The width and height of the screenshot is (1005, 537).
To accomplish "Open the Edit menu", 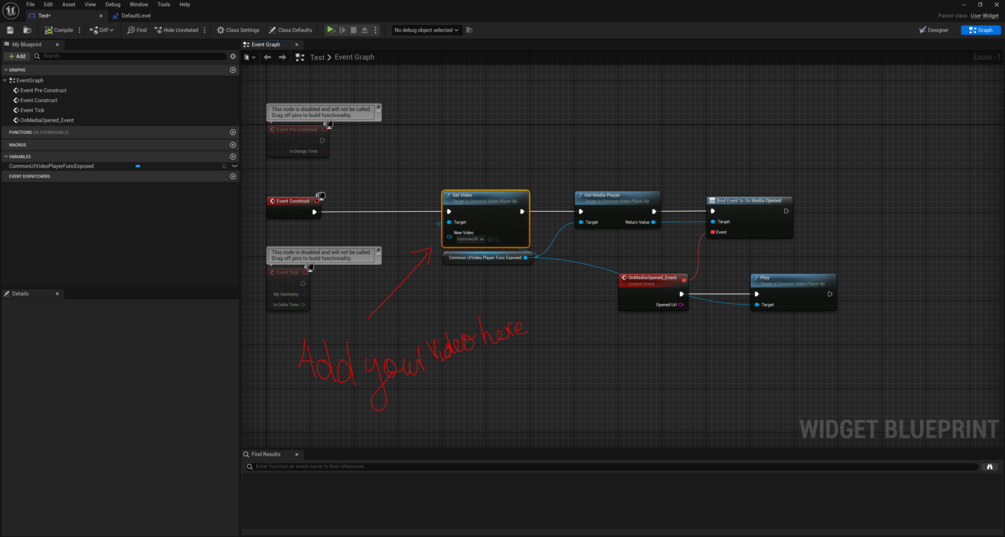I will [48, 4].
